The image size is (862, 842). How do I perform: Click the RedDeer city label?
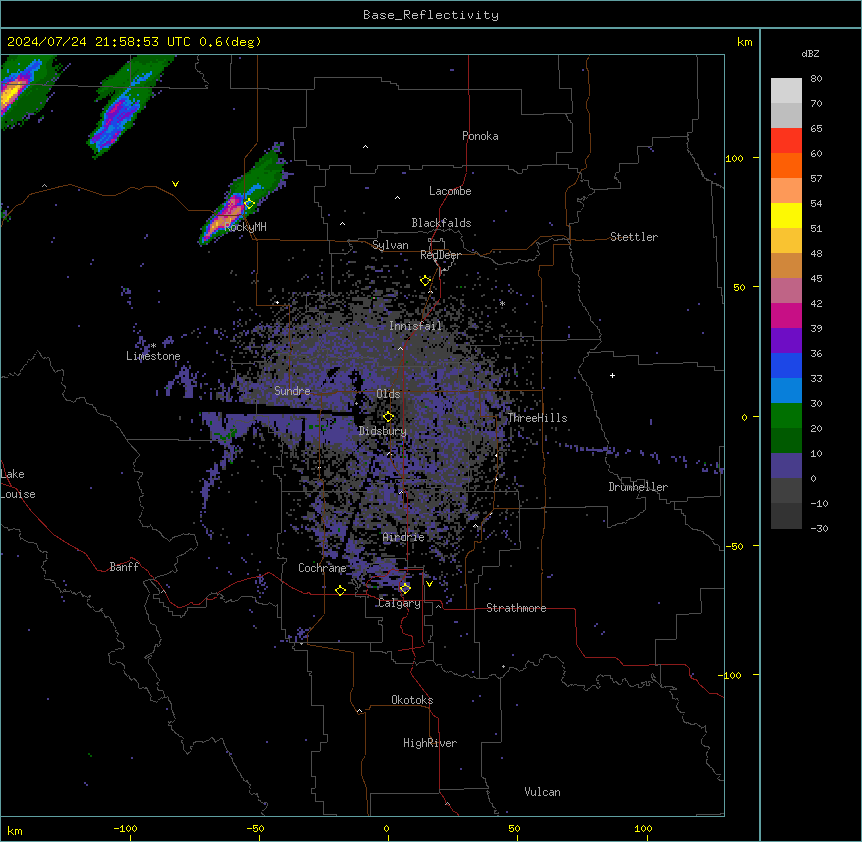(x=440, y=255)
